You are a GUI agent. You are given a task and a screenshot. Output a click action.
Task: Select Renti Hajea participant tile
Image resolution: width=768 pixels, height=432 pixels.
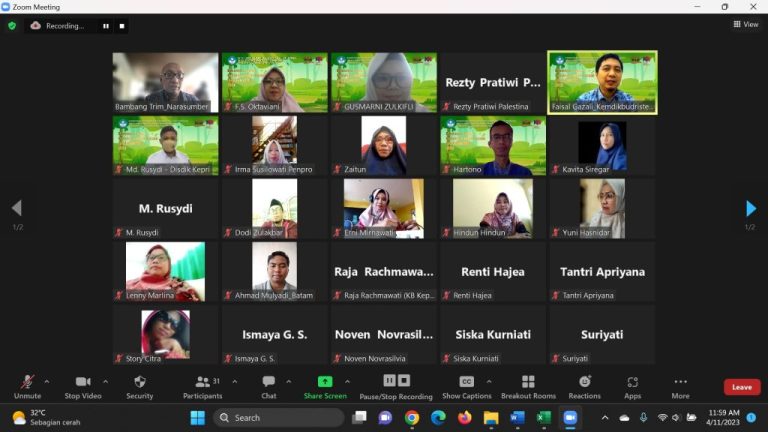[x=493, y=271]
